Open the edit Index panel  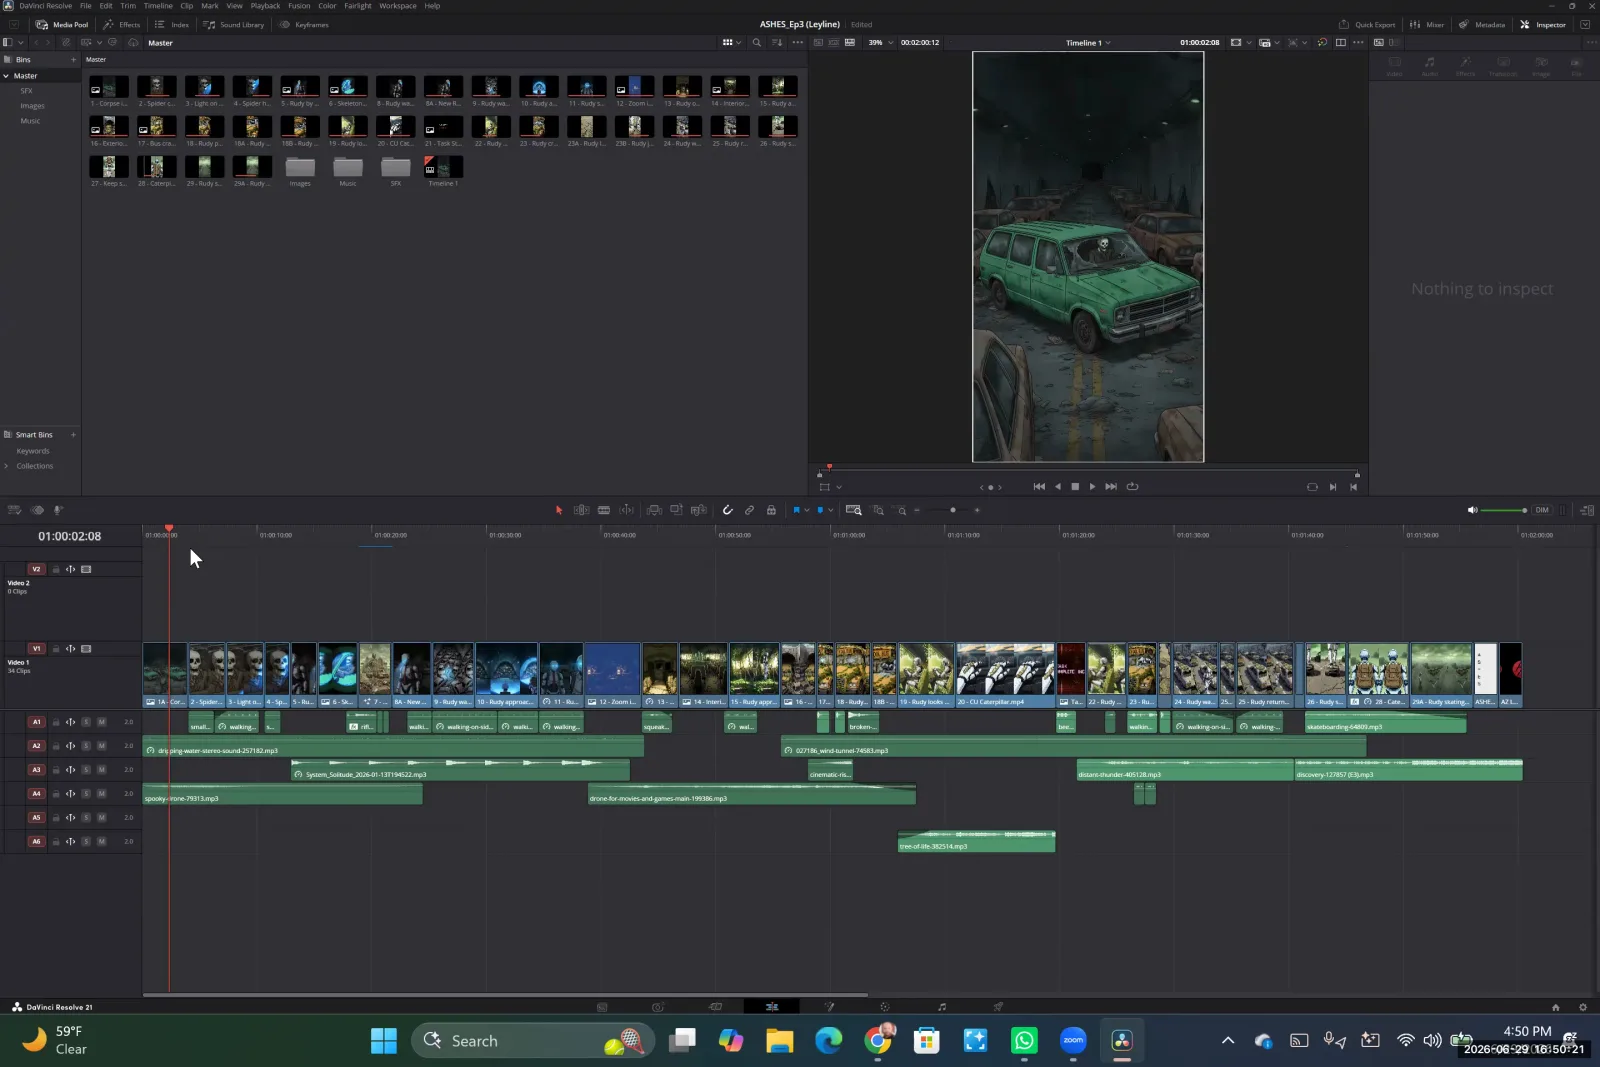tap(171, 25)
